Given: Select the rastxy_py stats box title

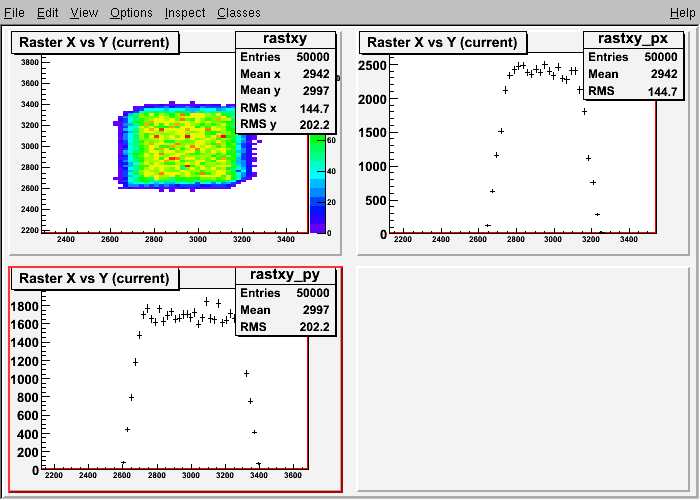Looking at the screenshot, I should pyautogui.click(x=285, y=275).
